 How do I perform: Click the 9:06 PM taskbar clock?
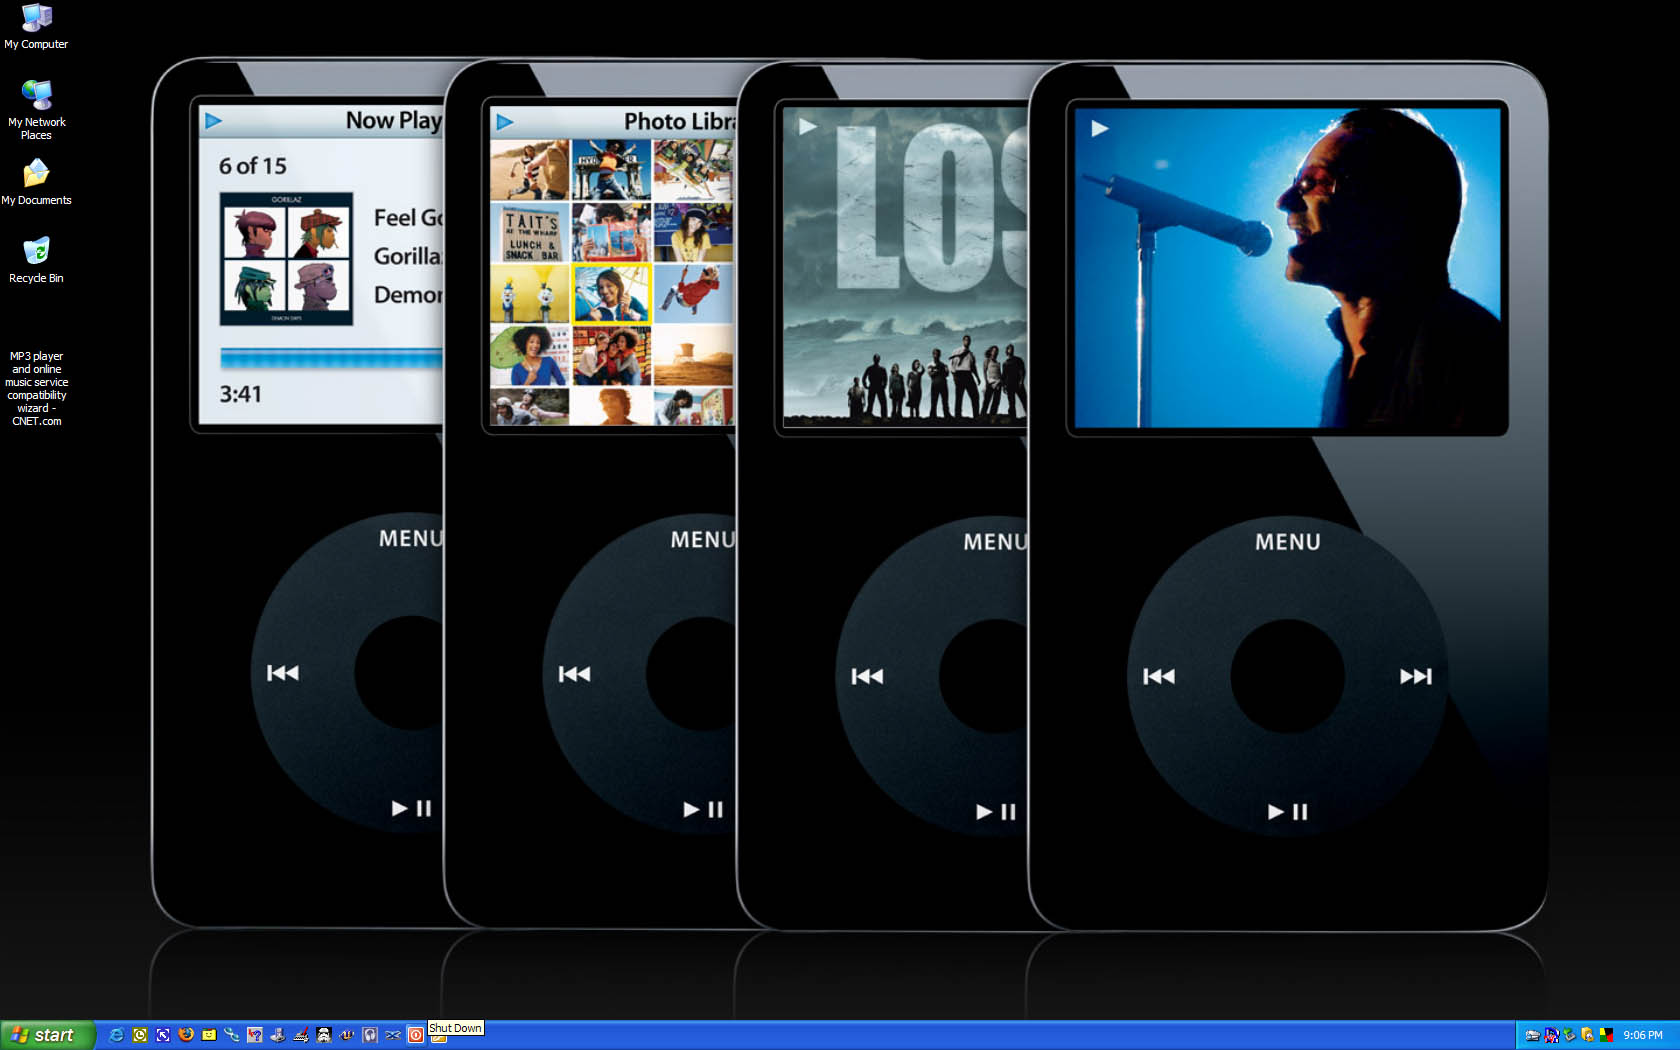[1643, 1035]
